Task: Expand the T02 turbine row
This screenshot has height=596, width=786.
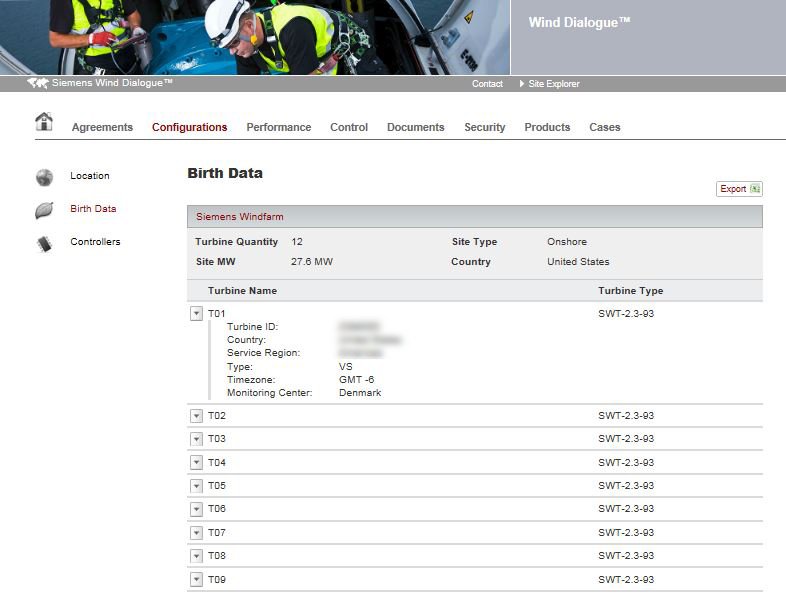Action: coord(196,416)
